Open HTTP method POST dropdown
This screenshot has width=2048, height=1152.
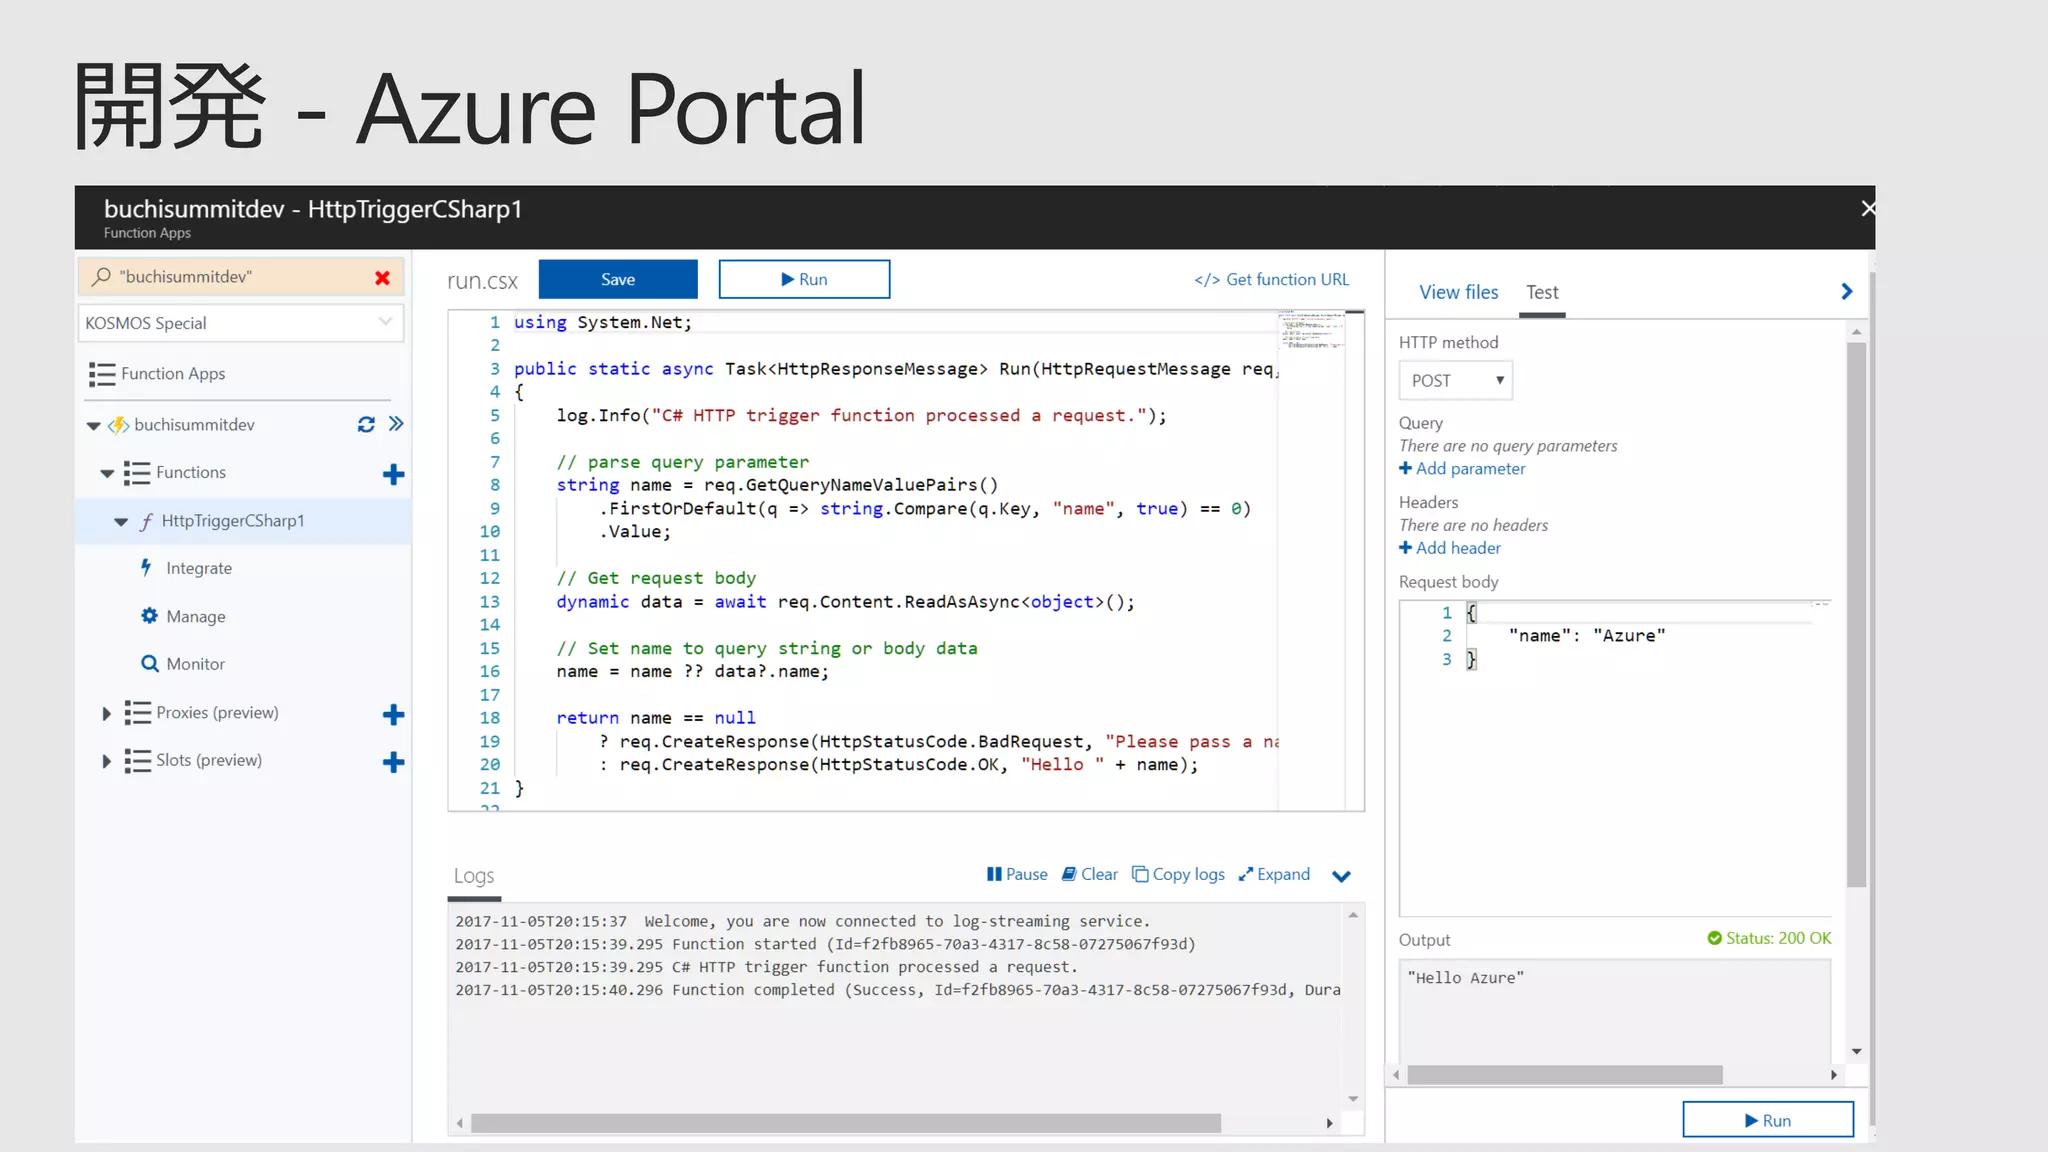point(1455,381)
